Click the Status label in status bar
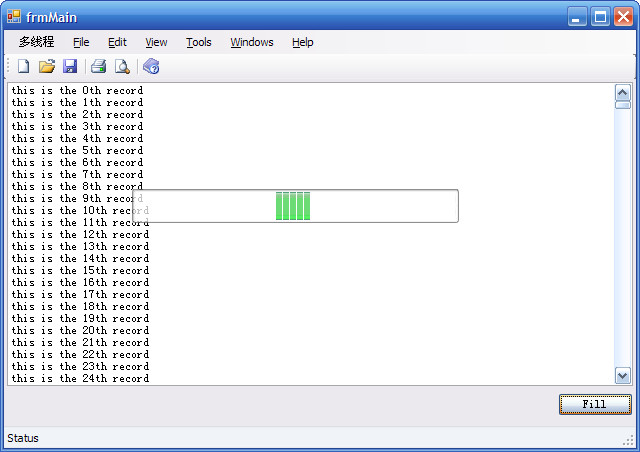This screenshot has width=640, height=452. 23,438
